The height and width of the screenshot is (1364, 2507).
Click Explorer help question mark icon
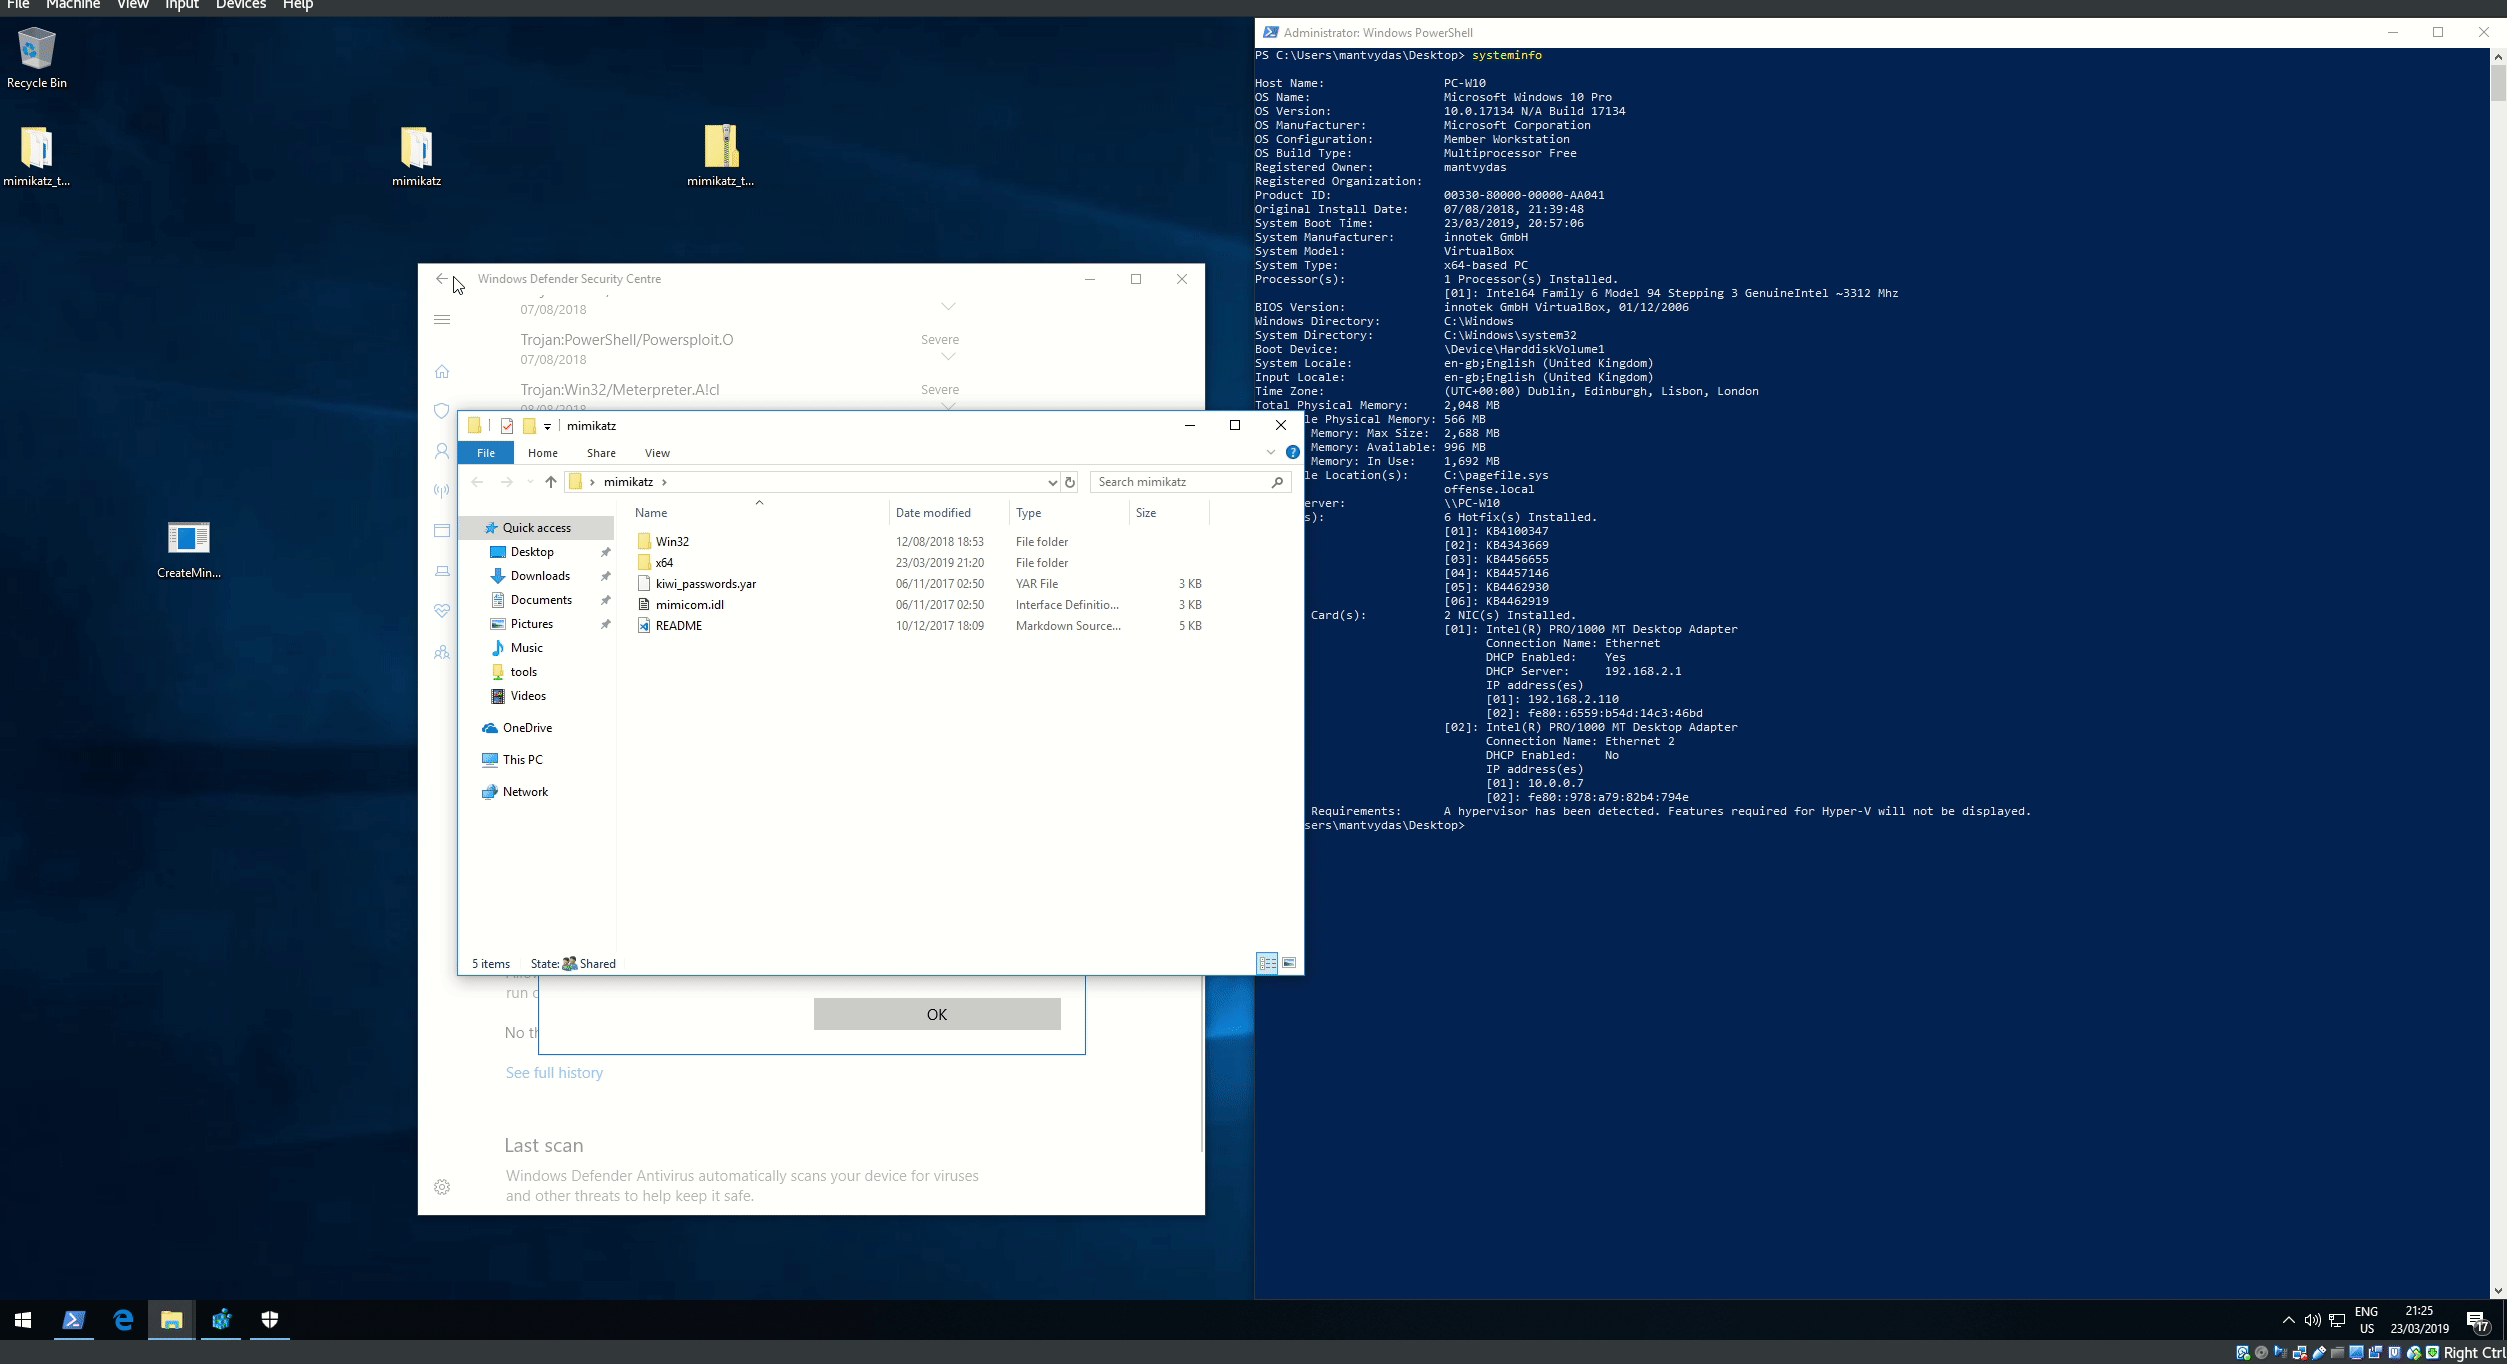coord(1292,453)
